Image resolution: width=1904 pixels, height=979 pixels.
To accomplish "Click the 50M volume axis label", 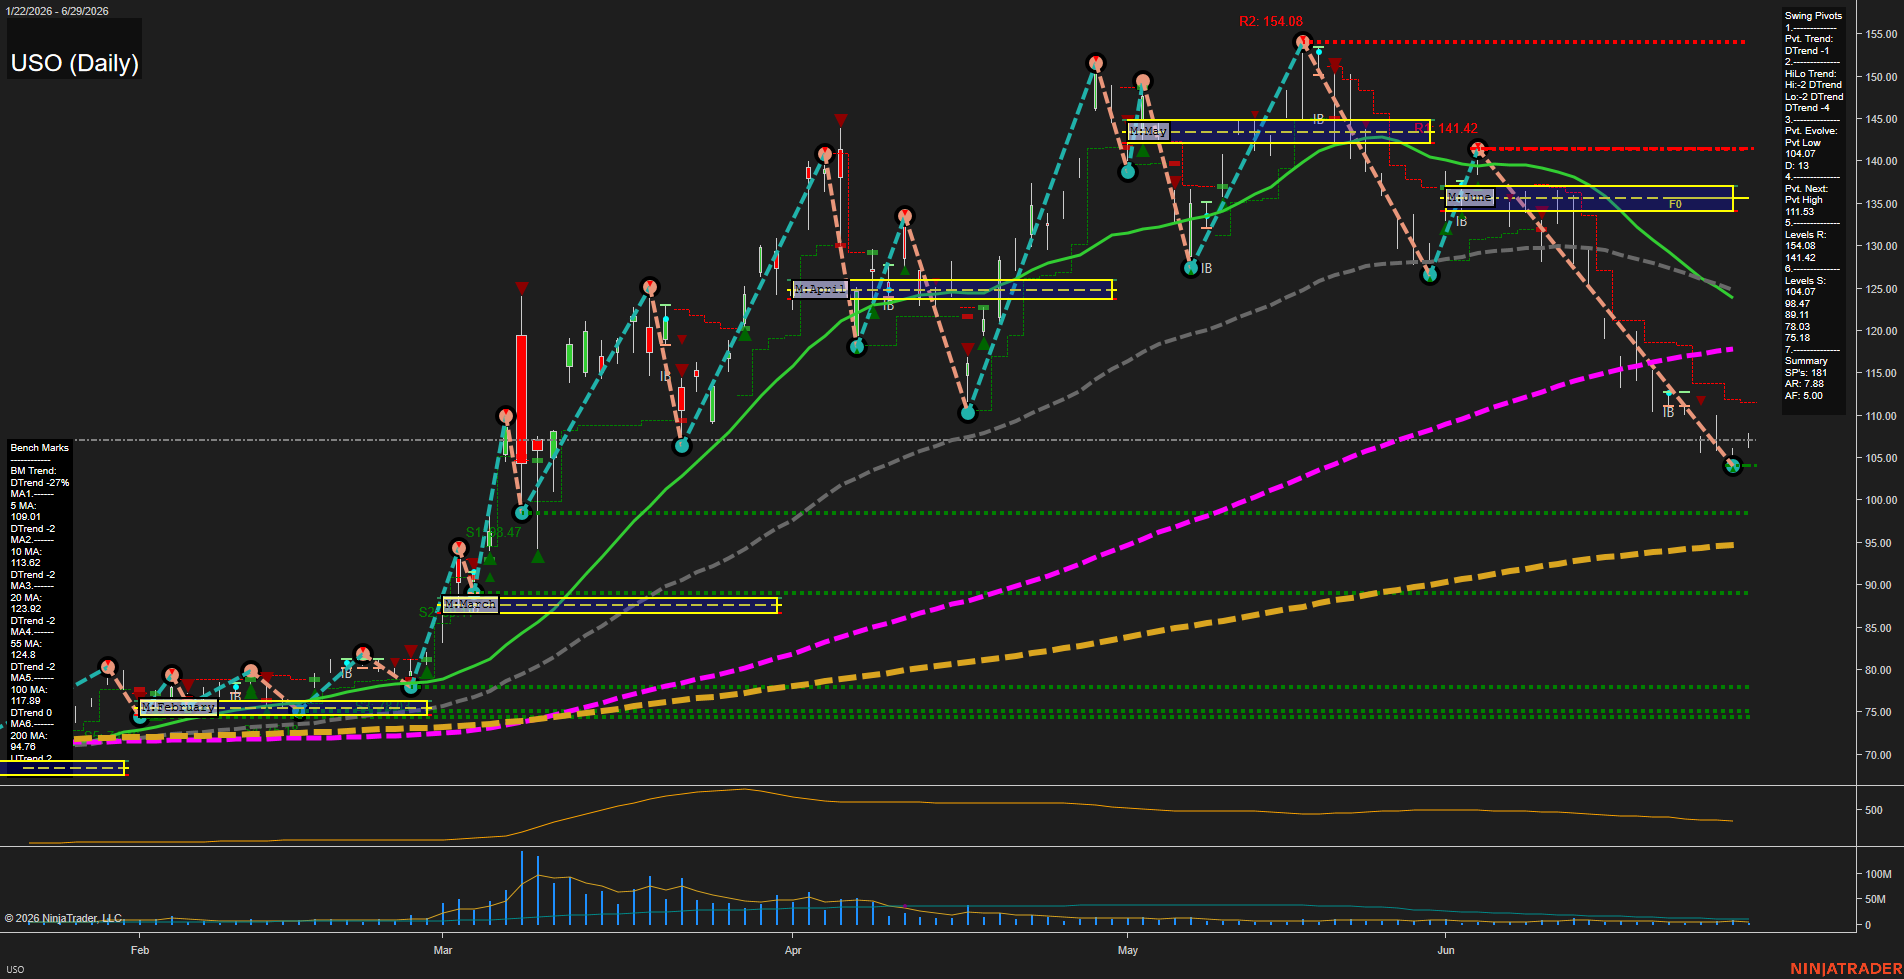I will tap(1875, 899).
